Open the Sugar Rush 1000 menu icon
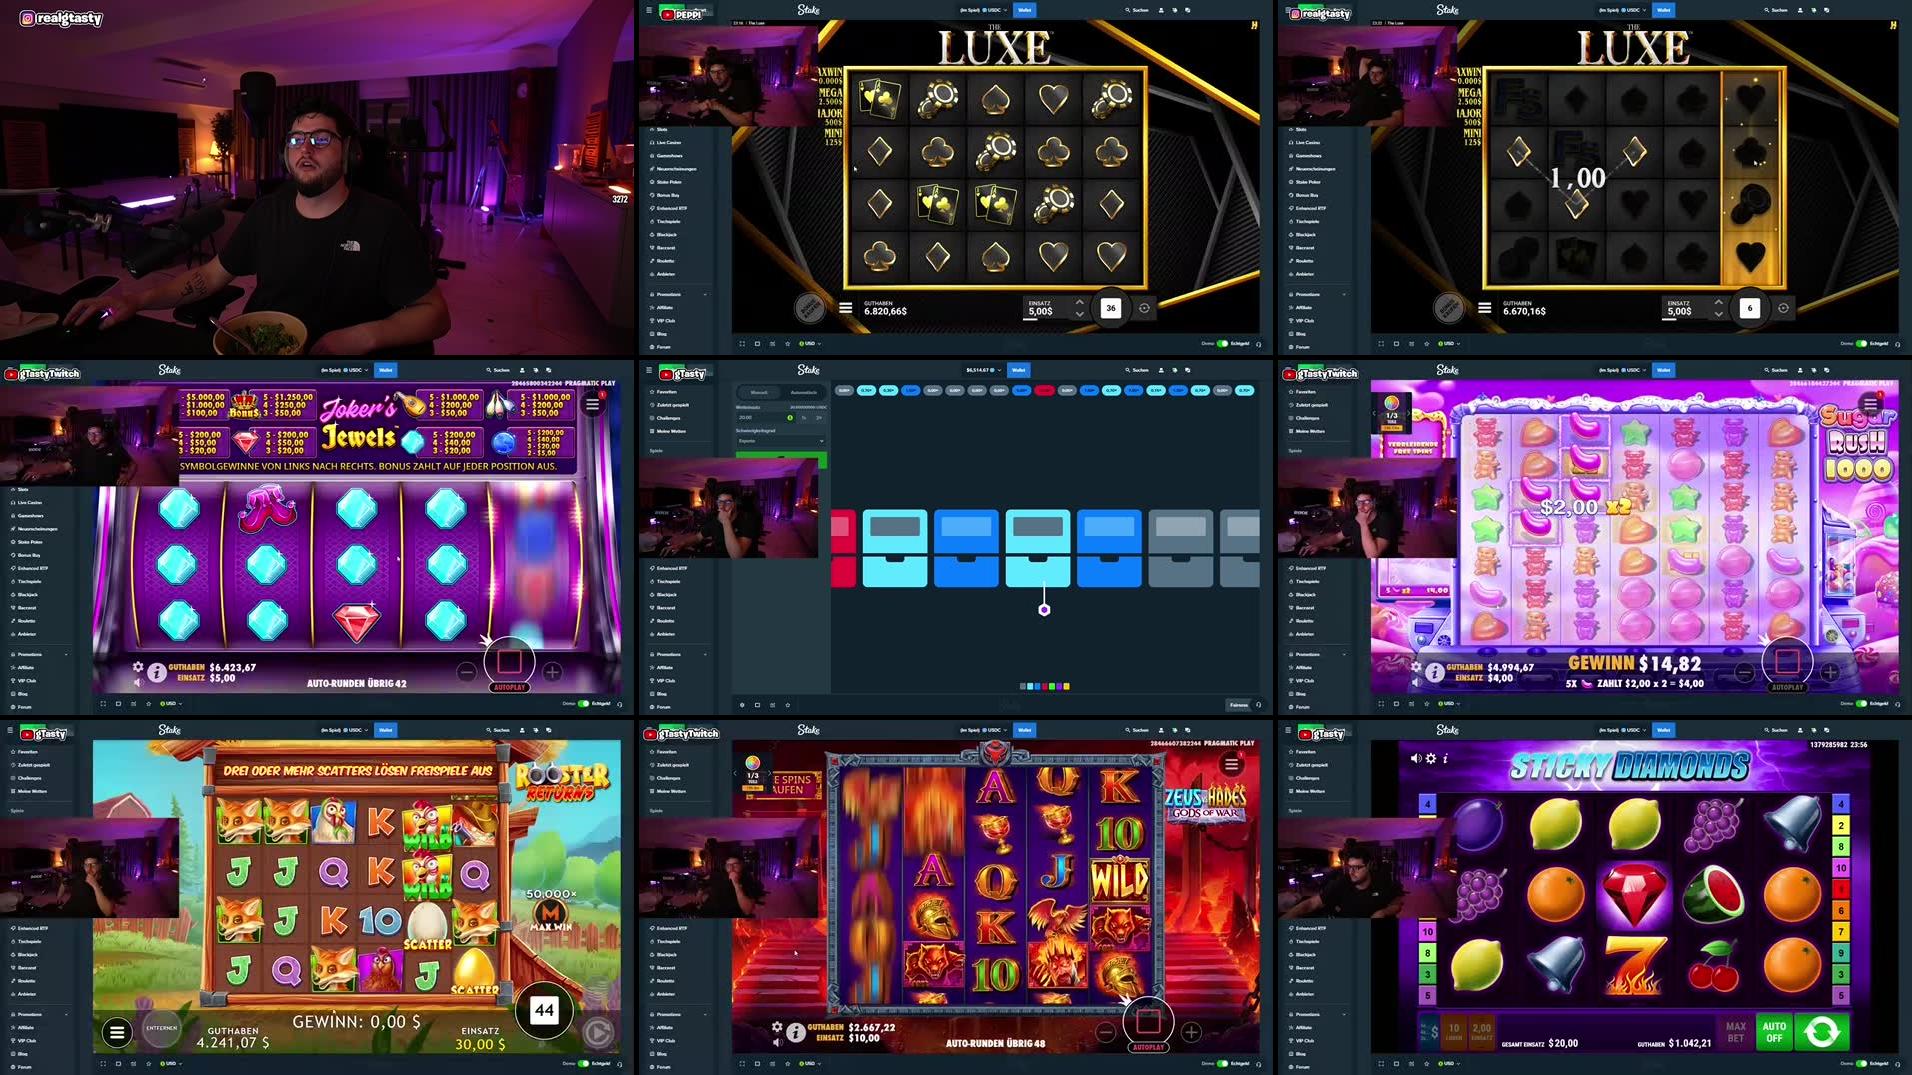The width and height of the screenshot is (1912, 1075). [x=1870, y=404]
